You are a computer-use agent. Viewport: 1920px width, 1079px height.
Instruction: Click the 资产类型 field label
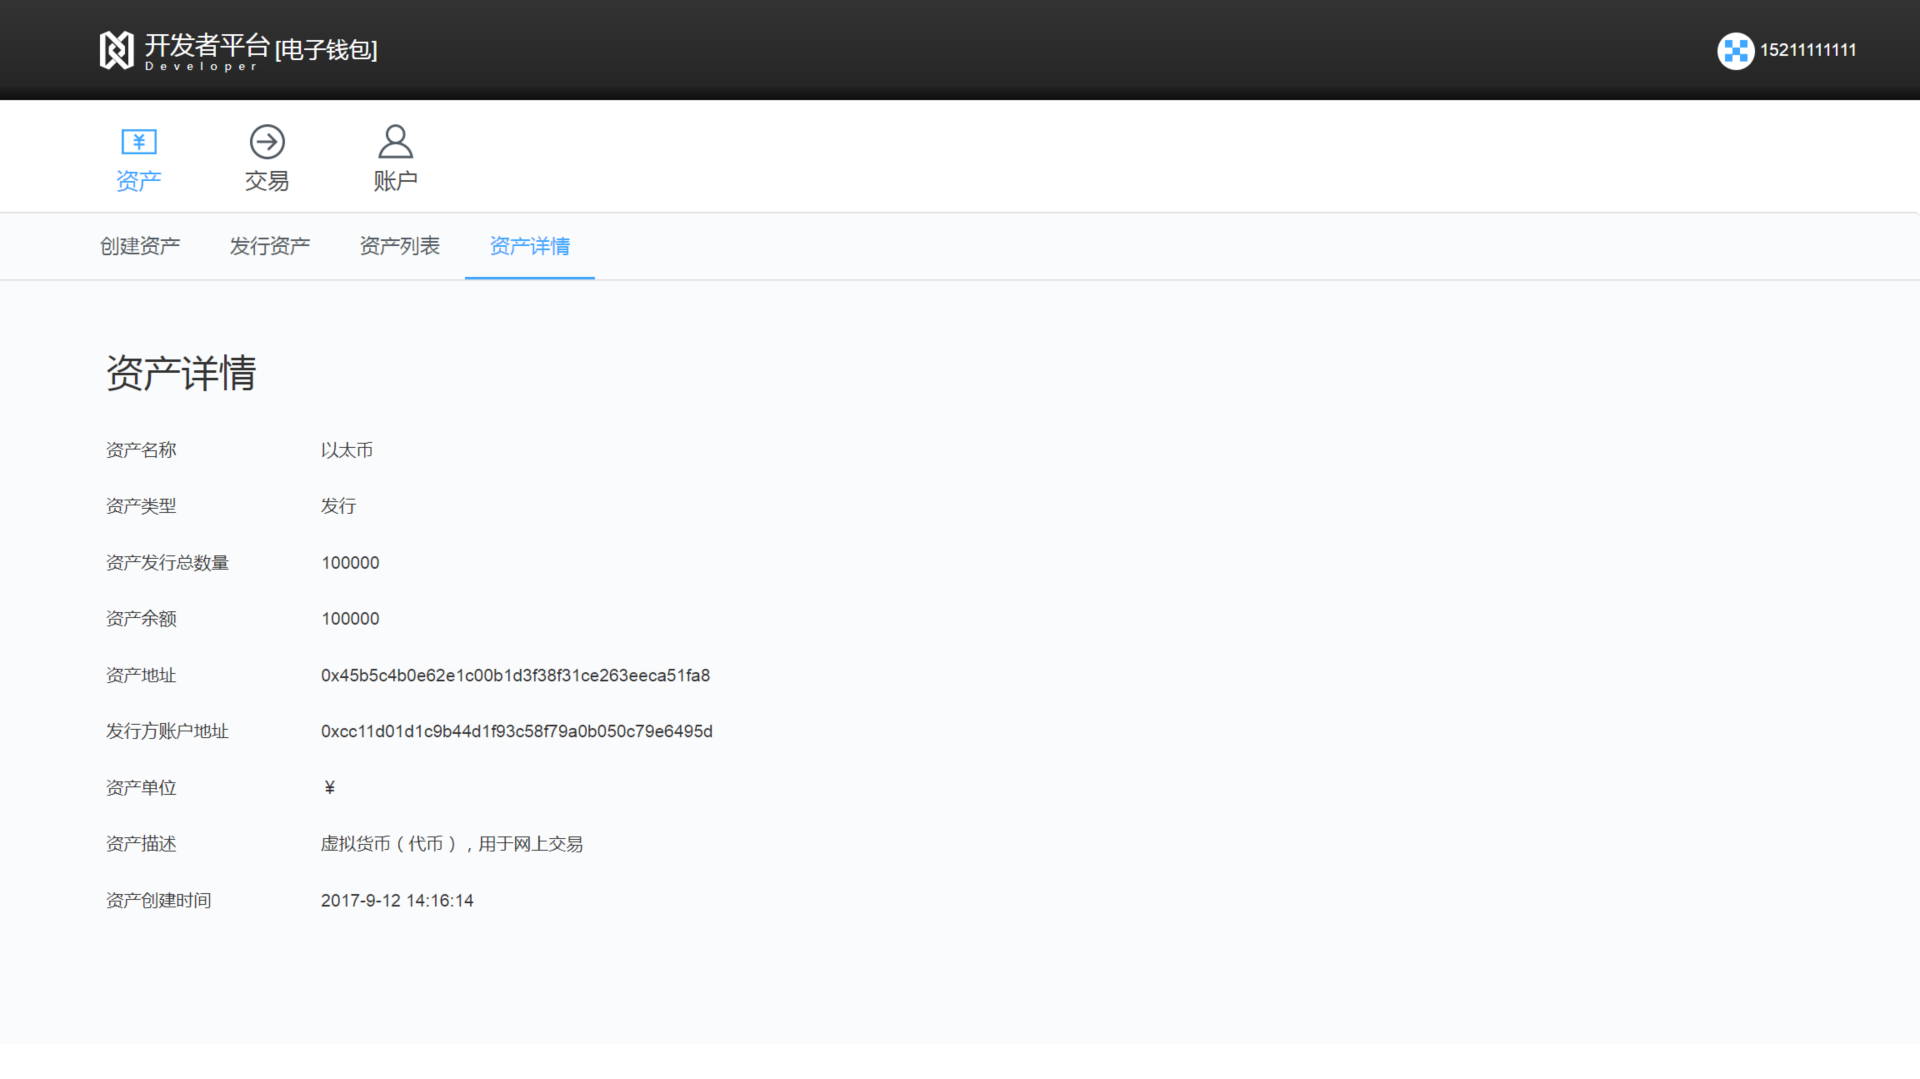[141, 506]
